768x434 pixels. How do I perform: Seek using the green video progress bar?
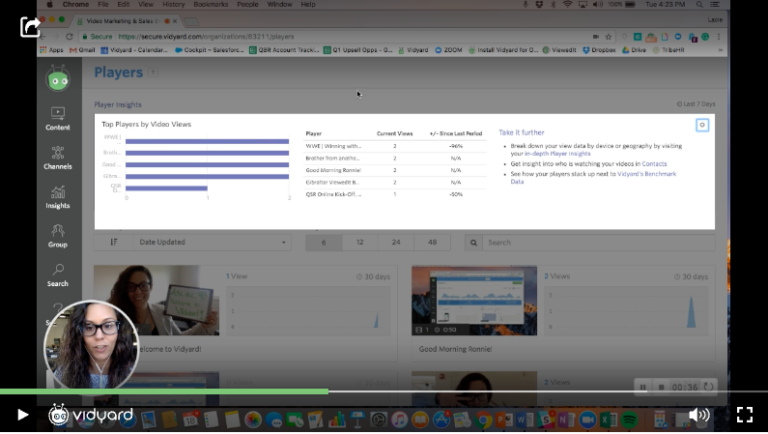pos(164,391)
